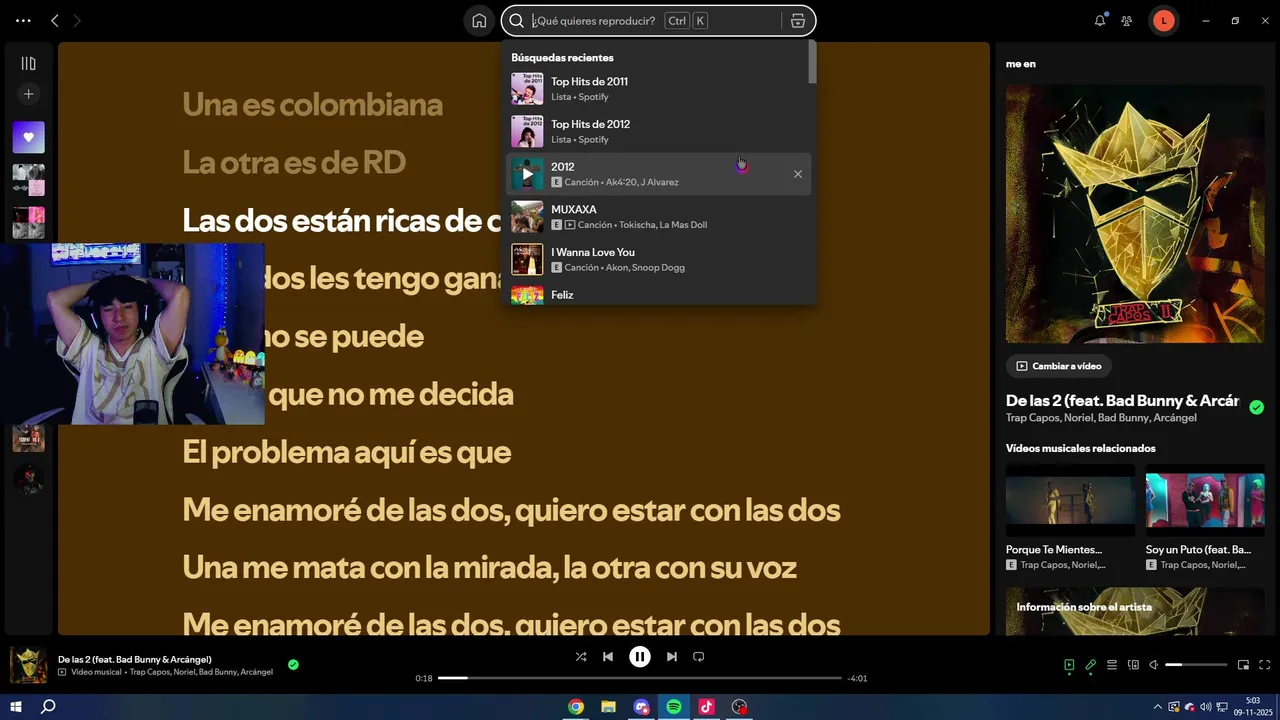Open Windows Start menu

point(16,707)
